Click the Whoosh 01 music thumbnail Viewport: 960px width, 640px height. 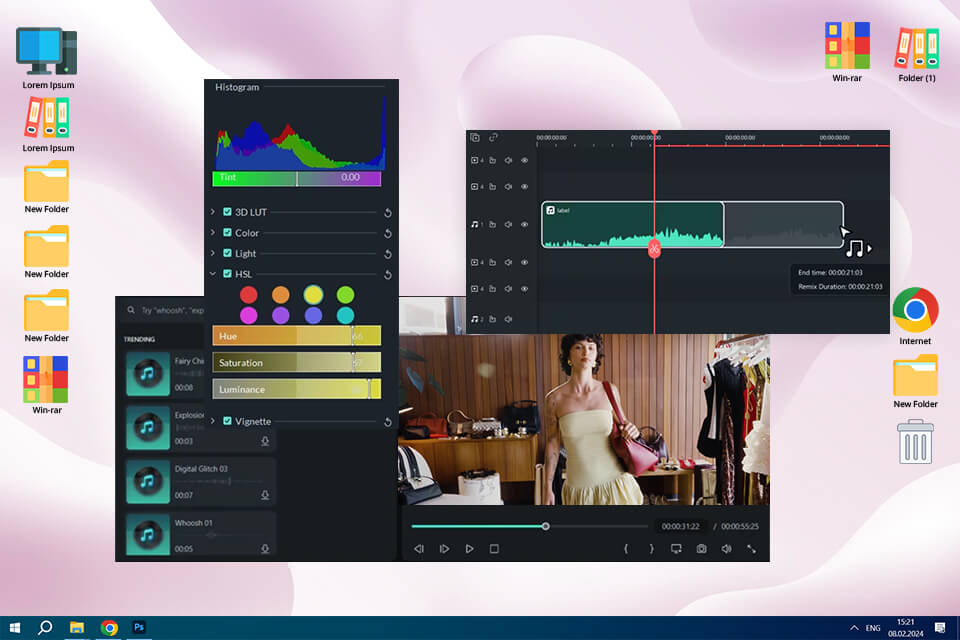pyautogui.click(x=148, y=535)
